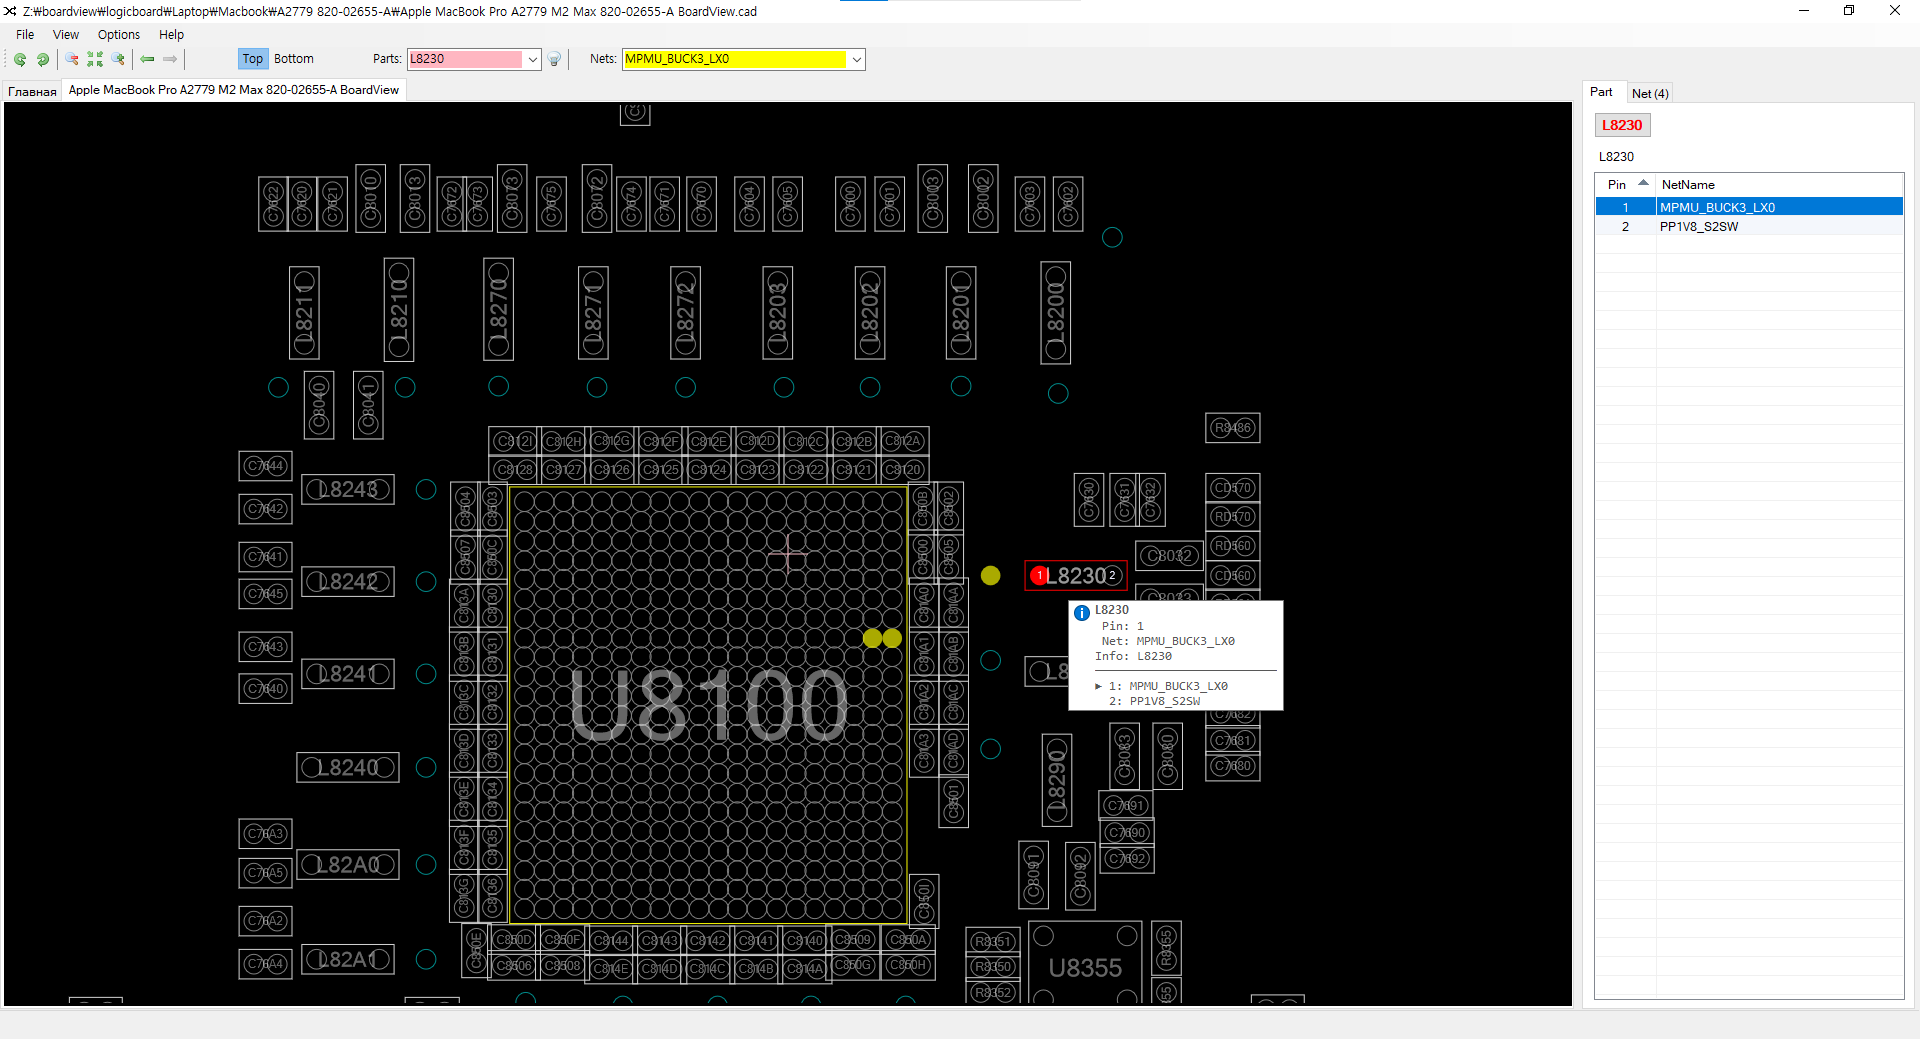
Task: Open the View menu
Action: point(66,34)
